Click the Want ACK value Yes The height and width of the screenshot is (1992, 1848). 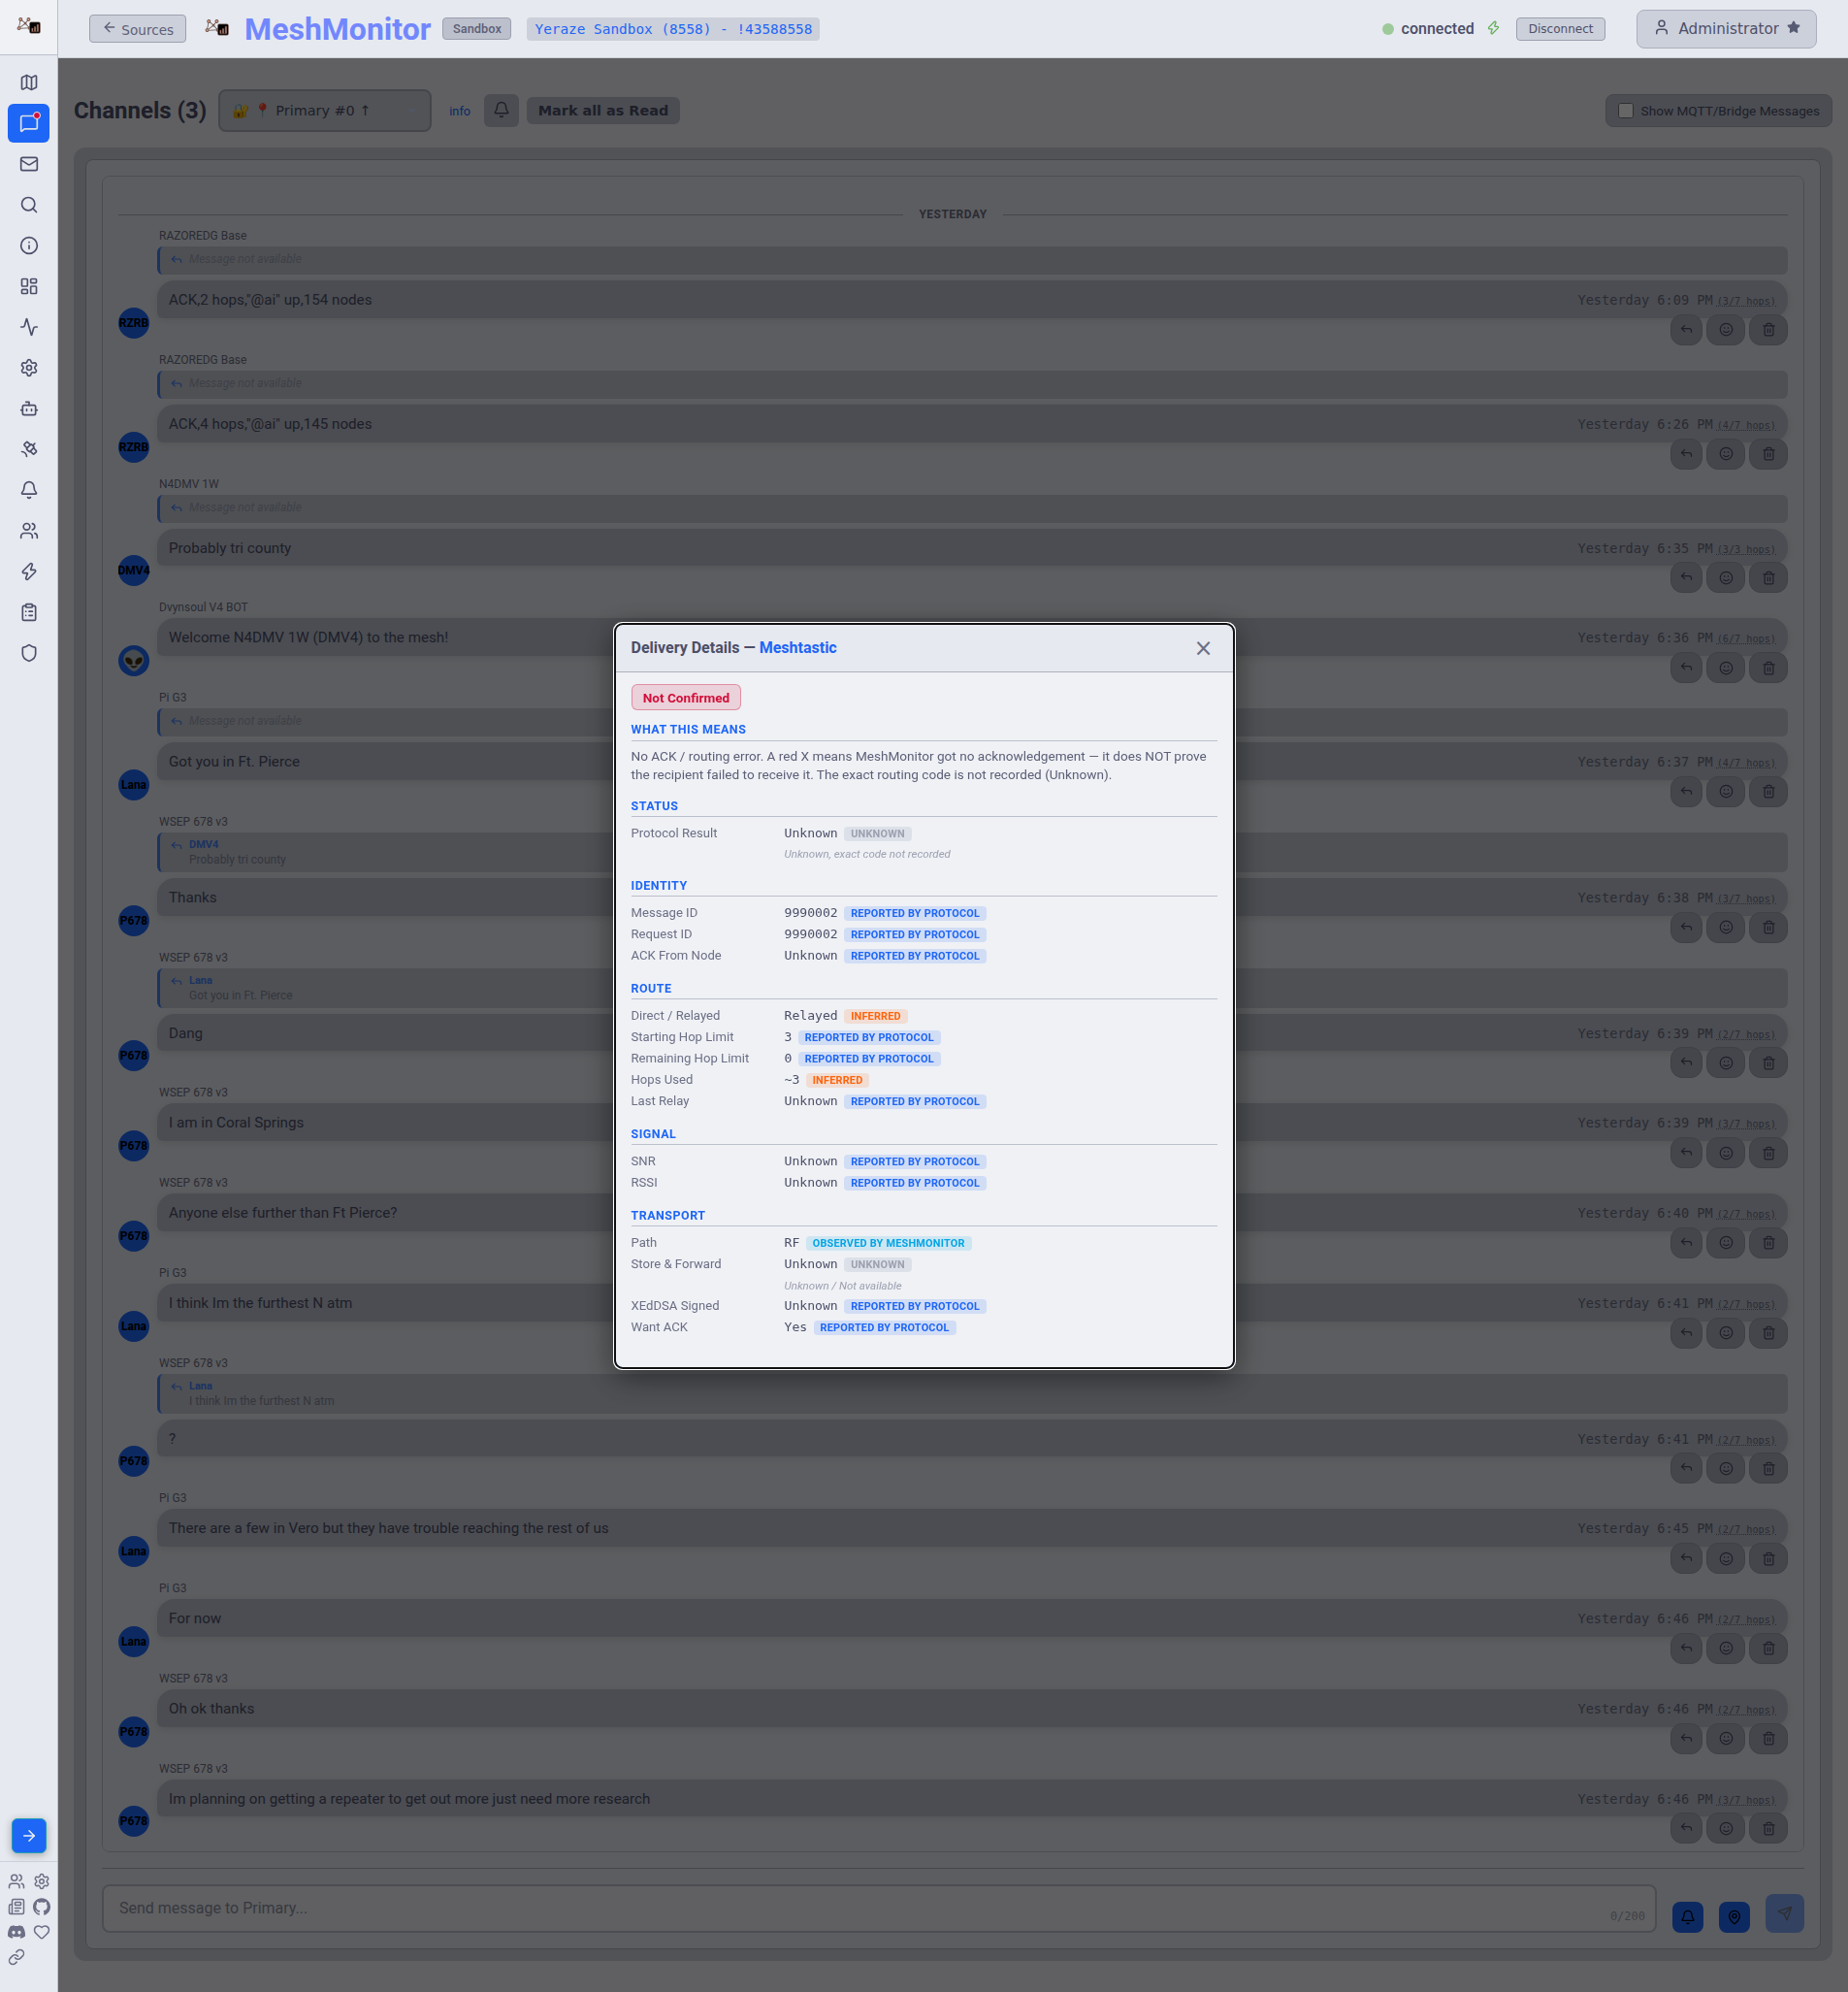point(795,1328)
